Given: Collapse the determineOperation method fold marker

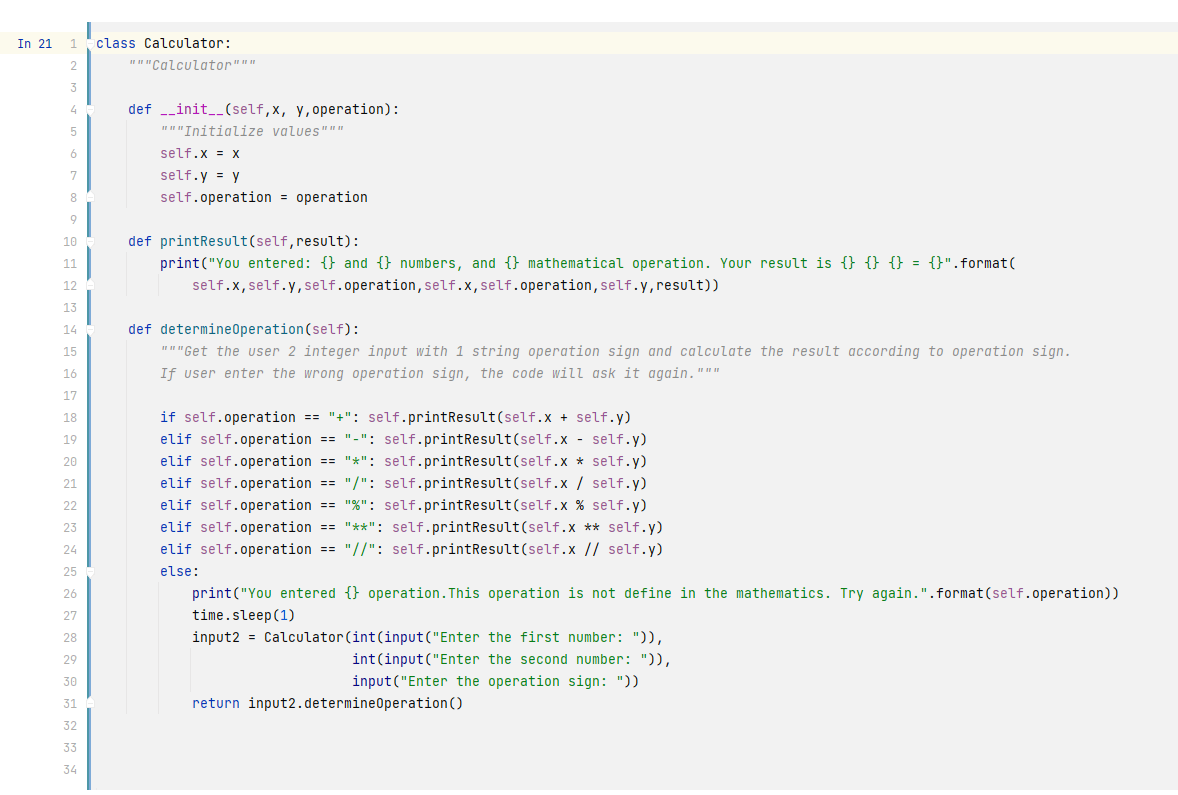Looking at the screenshot, I should click(x=90, y=330).
